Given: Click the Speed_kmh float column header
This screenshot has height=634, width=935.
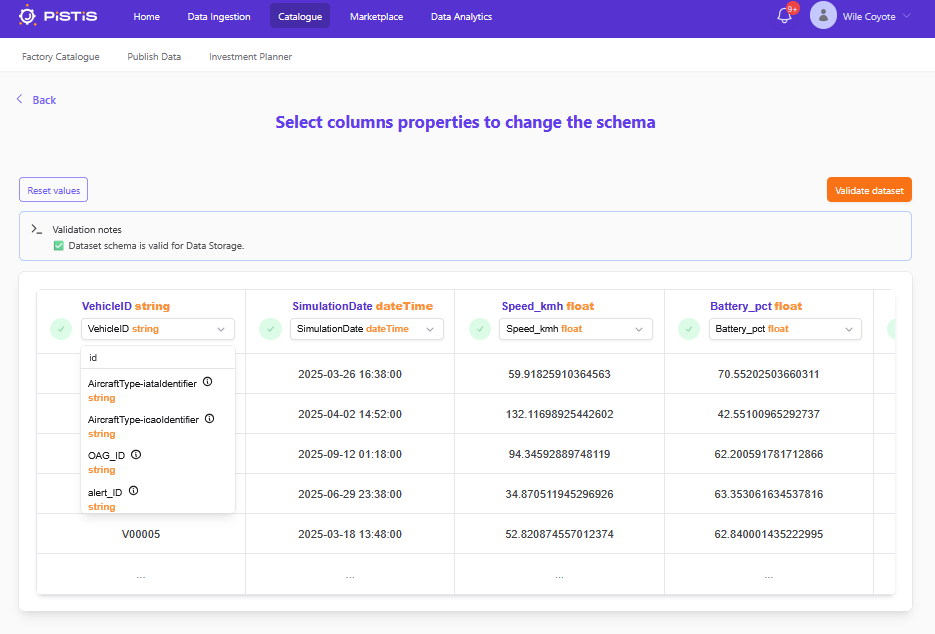Looking at the screenshot, I should coord(548,306).
